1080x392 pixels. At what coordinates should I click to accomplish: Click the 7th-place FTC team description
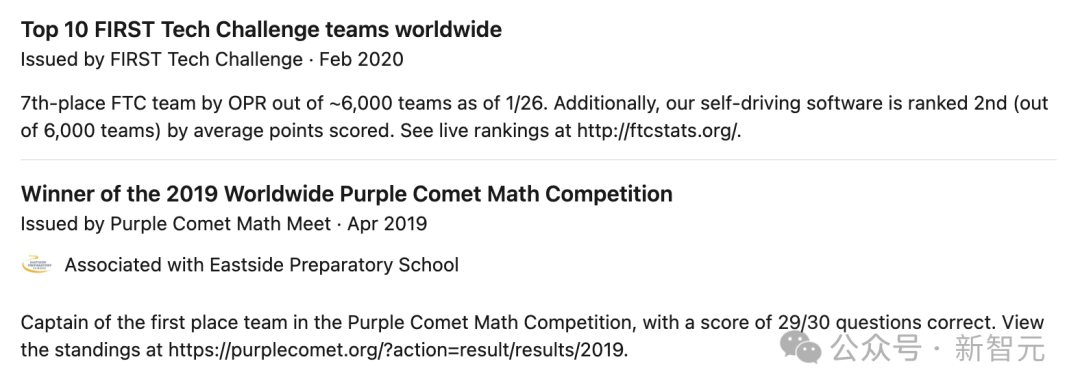534,117
